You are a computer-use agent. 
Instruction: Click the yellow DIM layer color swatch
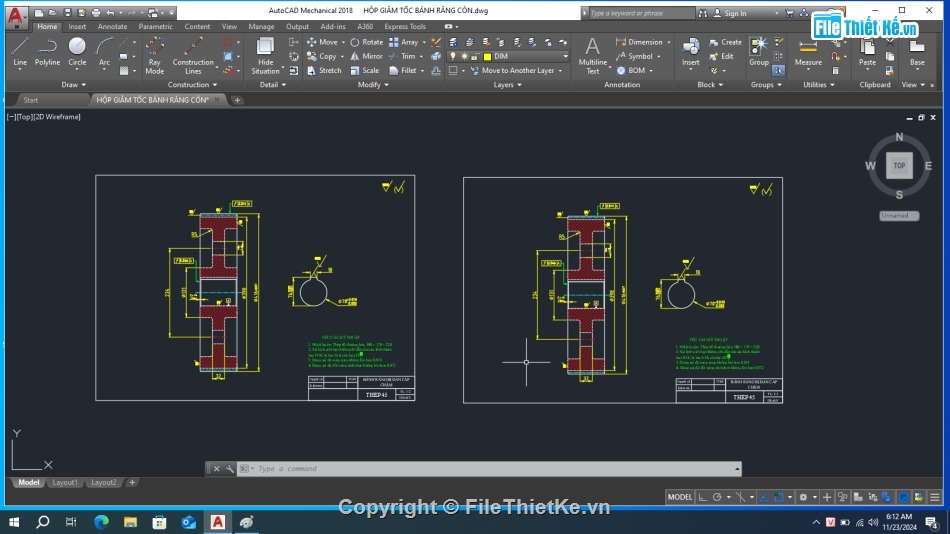click(x=487, y=56)
